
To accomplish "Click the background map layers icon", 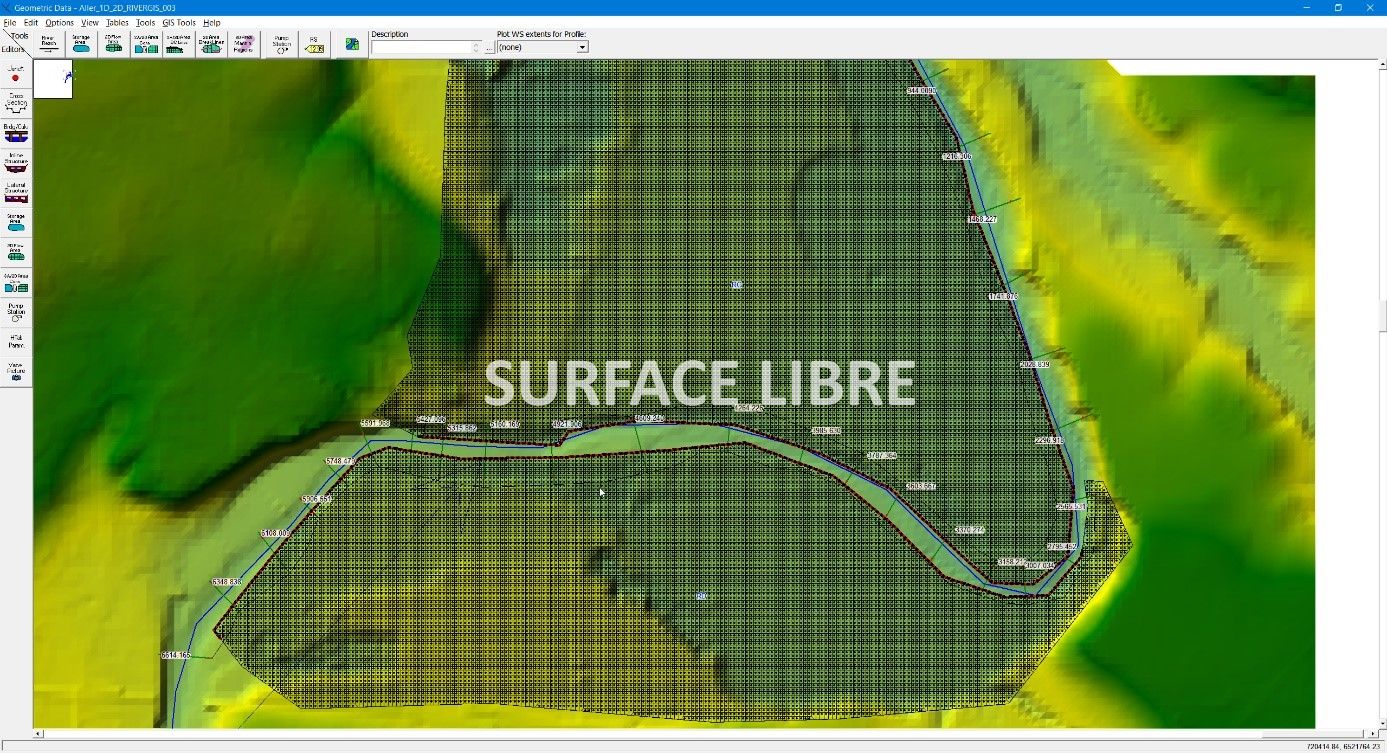I will (352, 44).
